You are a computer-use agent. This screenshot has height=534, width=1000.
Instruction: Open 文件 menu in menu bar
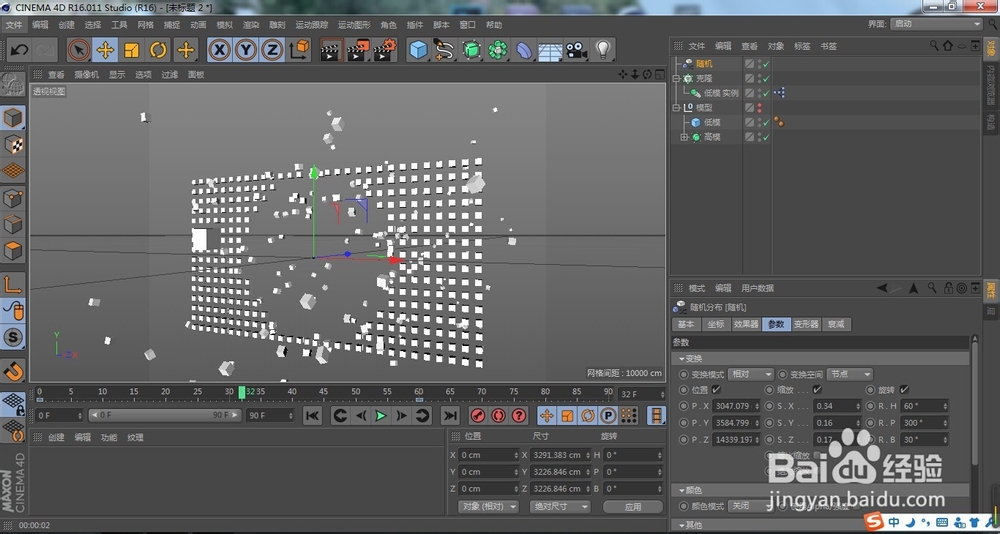[x=14, y=25]
